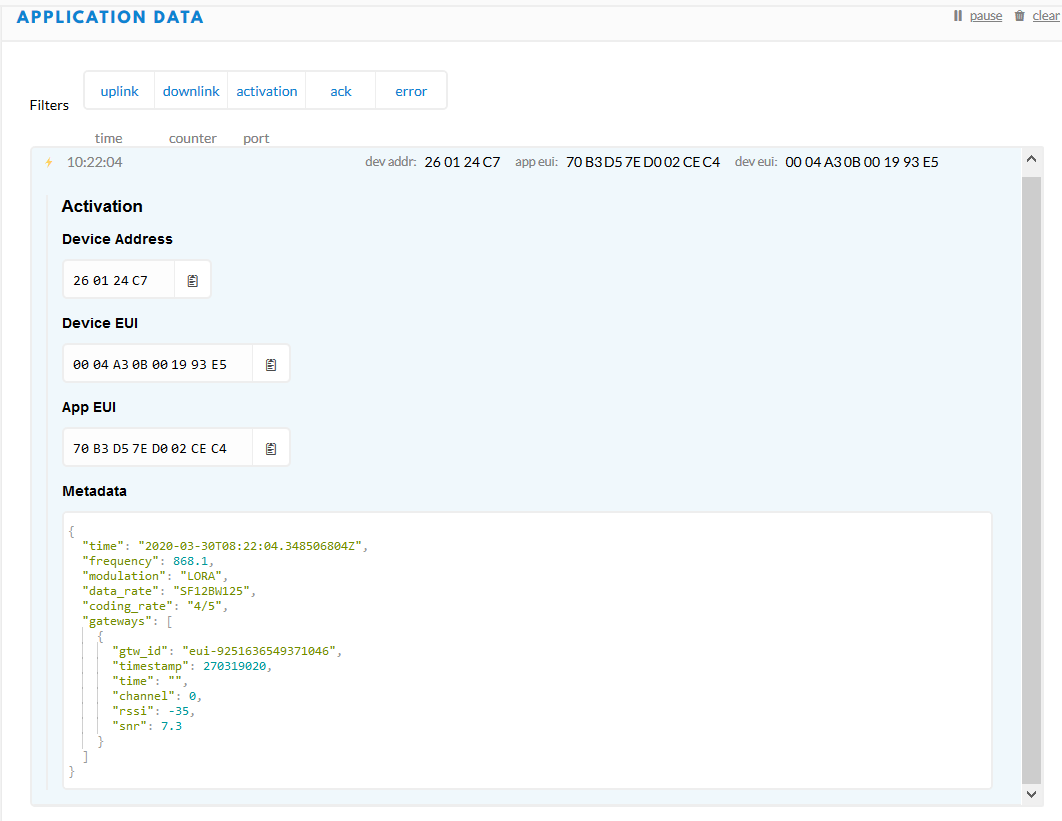Click the pause text link
1062x821 pixels.
[x=985, y=16]
